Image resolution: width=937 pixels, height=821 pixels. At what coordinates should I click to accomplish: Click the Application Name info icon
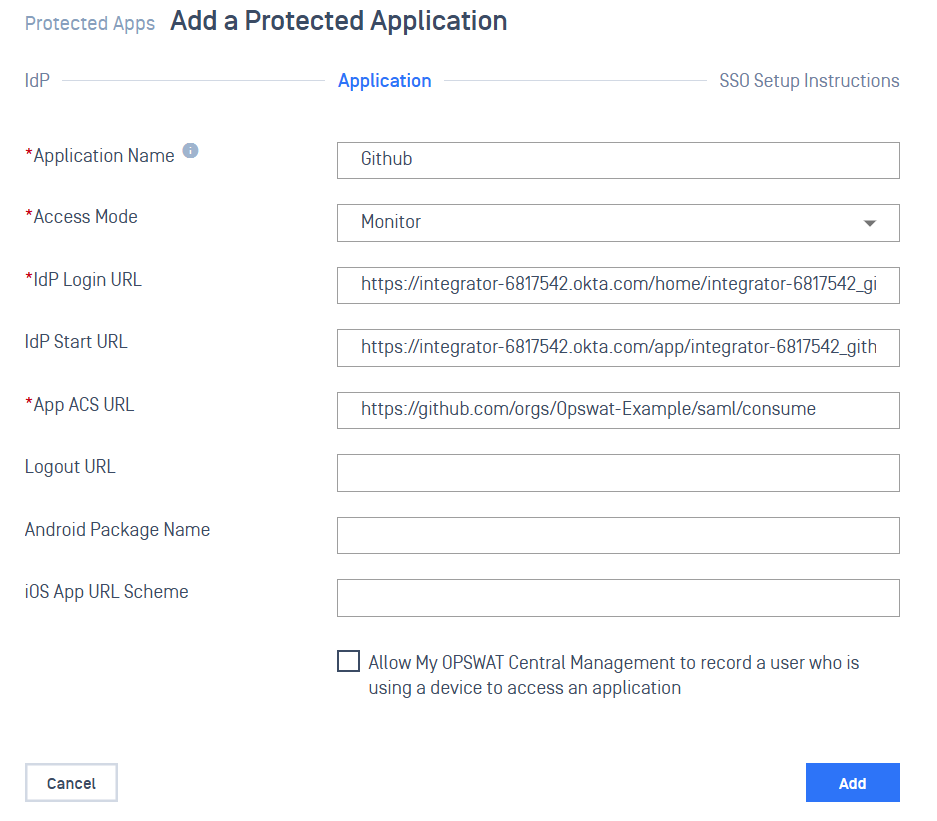click(x=190, y=152)
